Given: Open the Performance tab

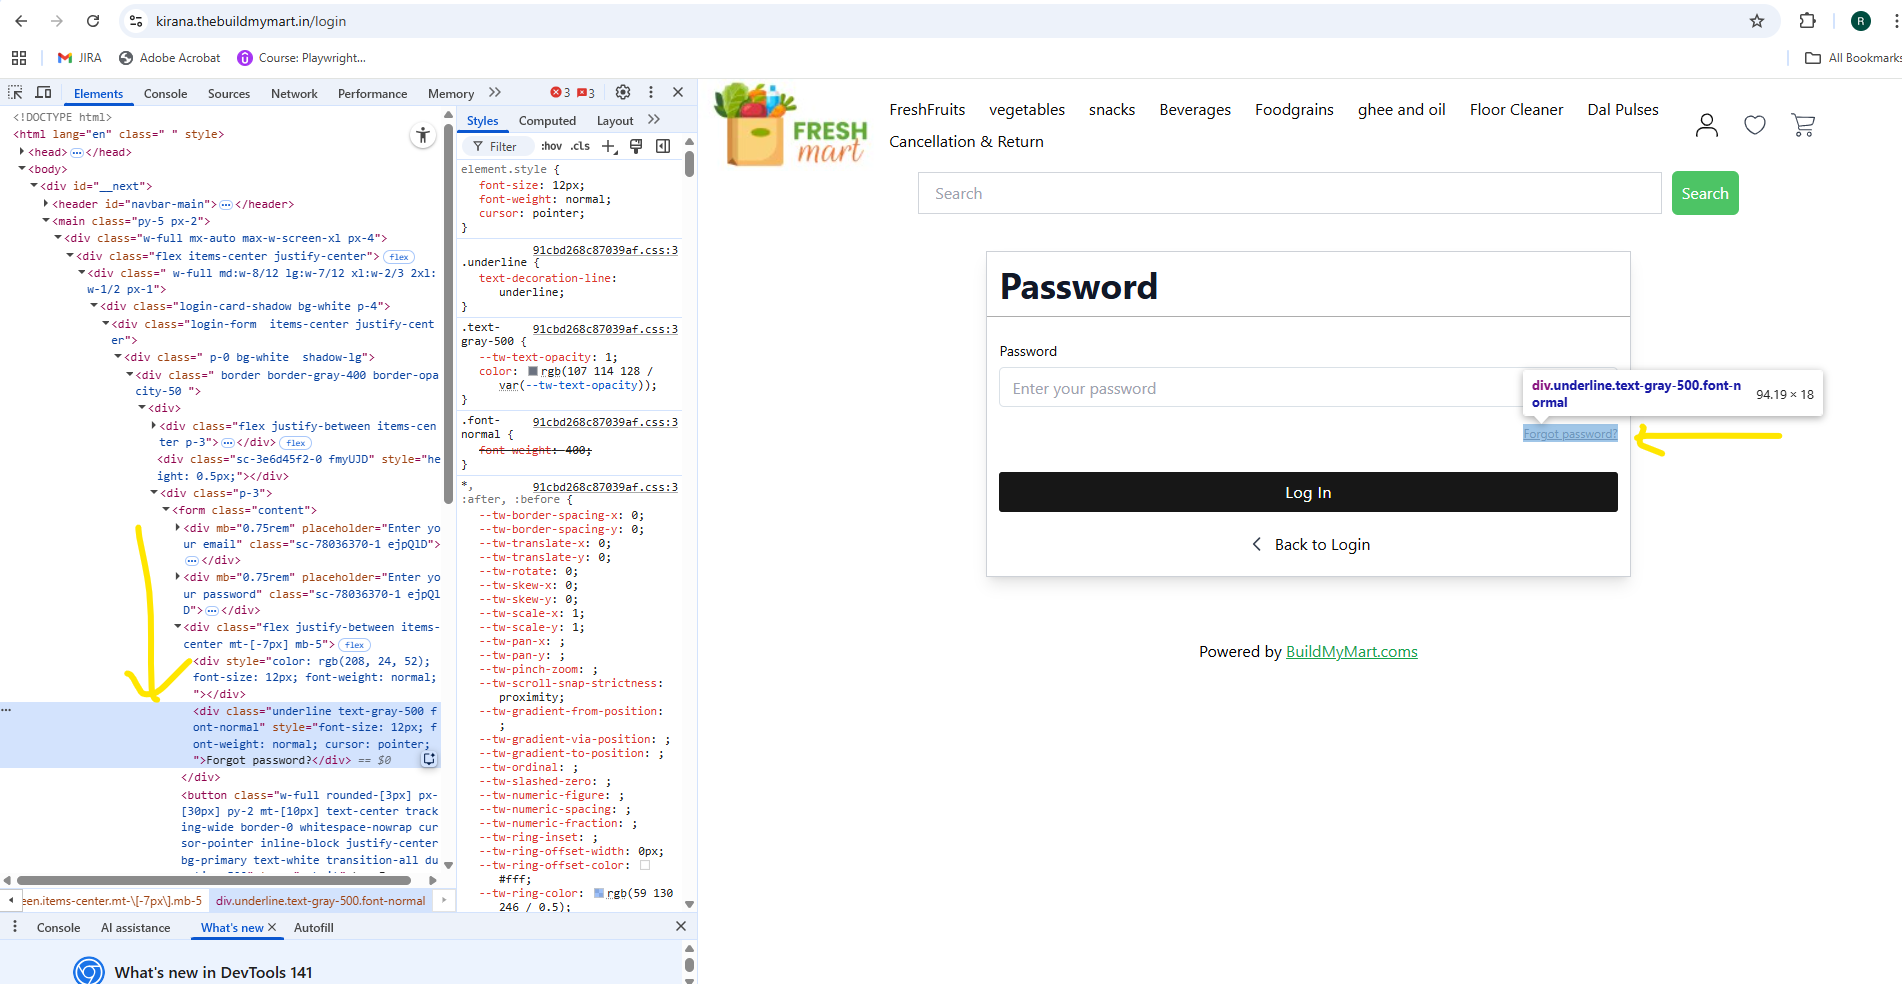Looking at the screenshot, I should (x=372, y=94).
